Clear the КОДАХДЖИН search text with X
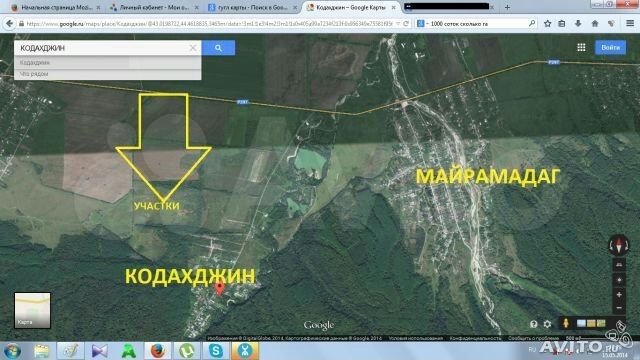Screen dimensions: 640x360 (193, 48)
